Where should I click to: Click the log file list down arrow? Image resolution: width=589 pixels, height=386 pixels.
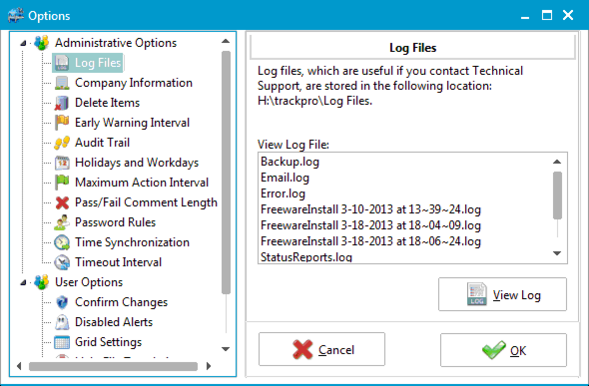tap(557, 253)
